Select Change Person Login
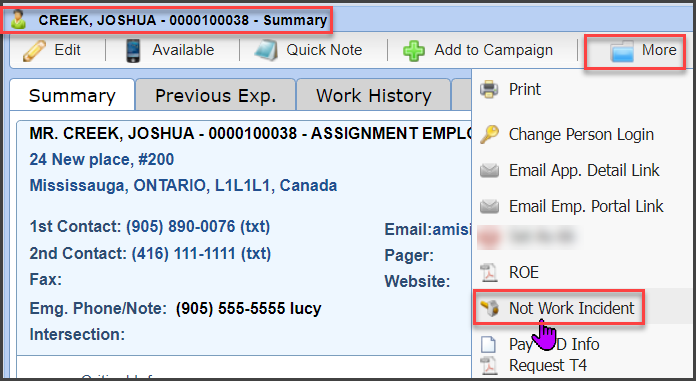696x381 pixels. coord(582,134)
